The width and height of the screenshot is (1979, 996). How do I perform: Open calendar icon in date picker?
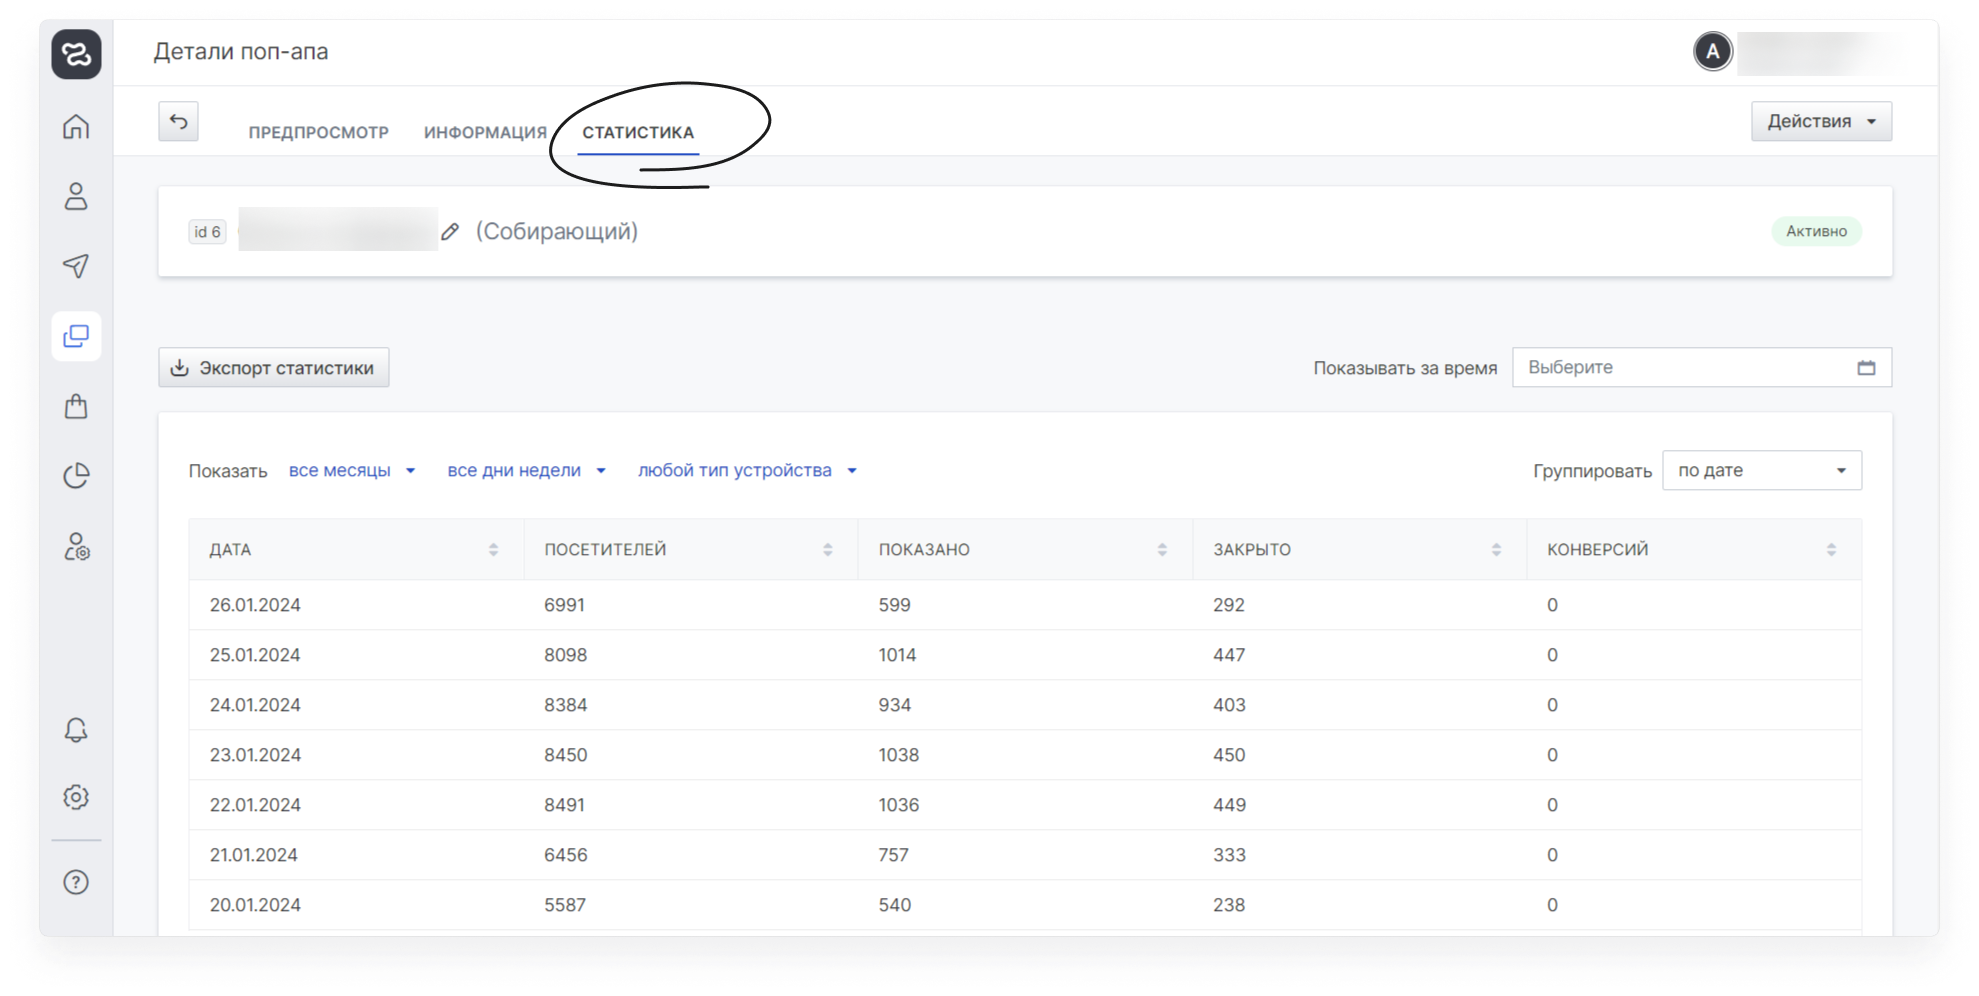[x=1866, y=368]
